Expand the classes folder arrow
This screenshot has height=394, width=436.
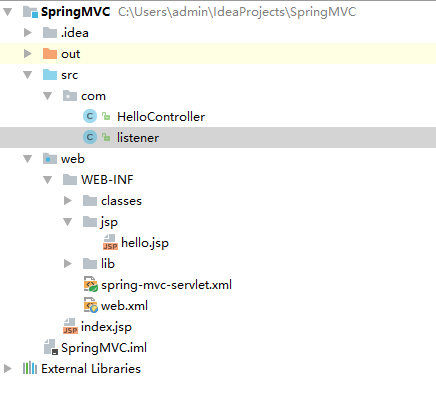[x=68, y=201]
